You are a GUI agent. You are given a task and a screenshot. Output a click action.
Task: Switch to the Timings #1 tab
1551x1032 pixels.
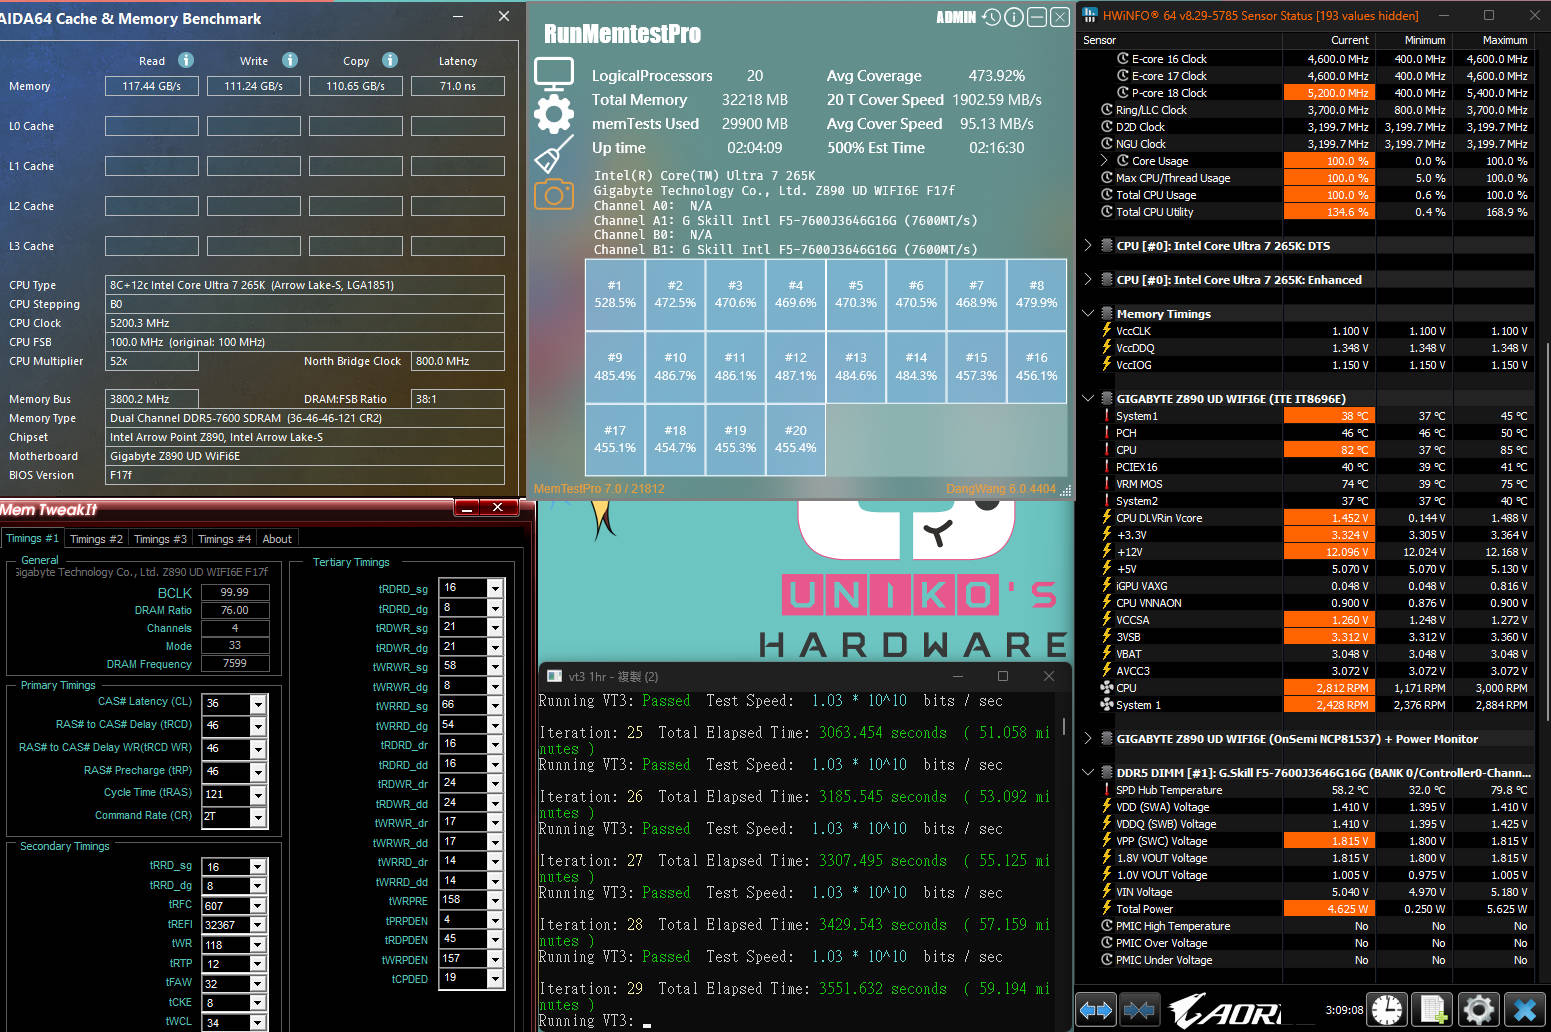(32, 538)
